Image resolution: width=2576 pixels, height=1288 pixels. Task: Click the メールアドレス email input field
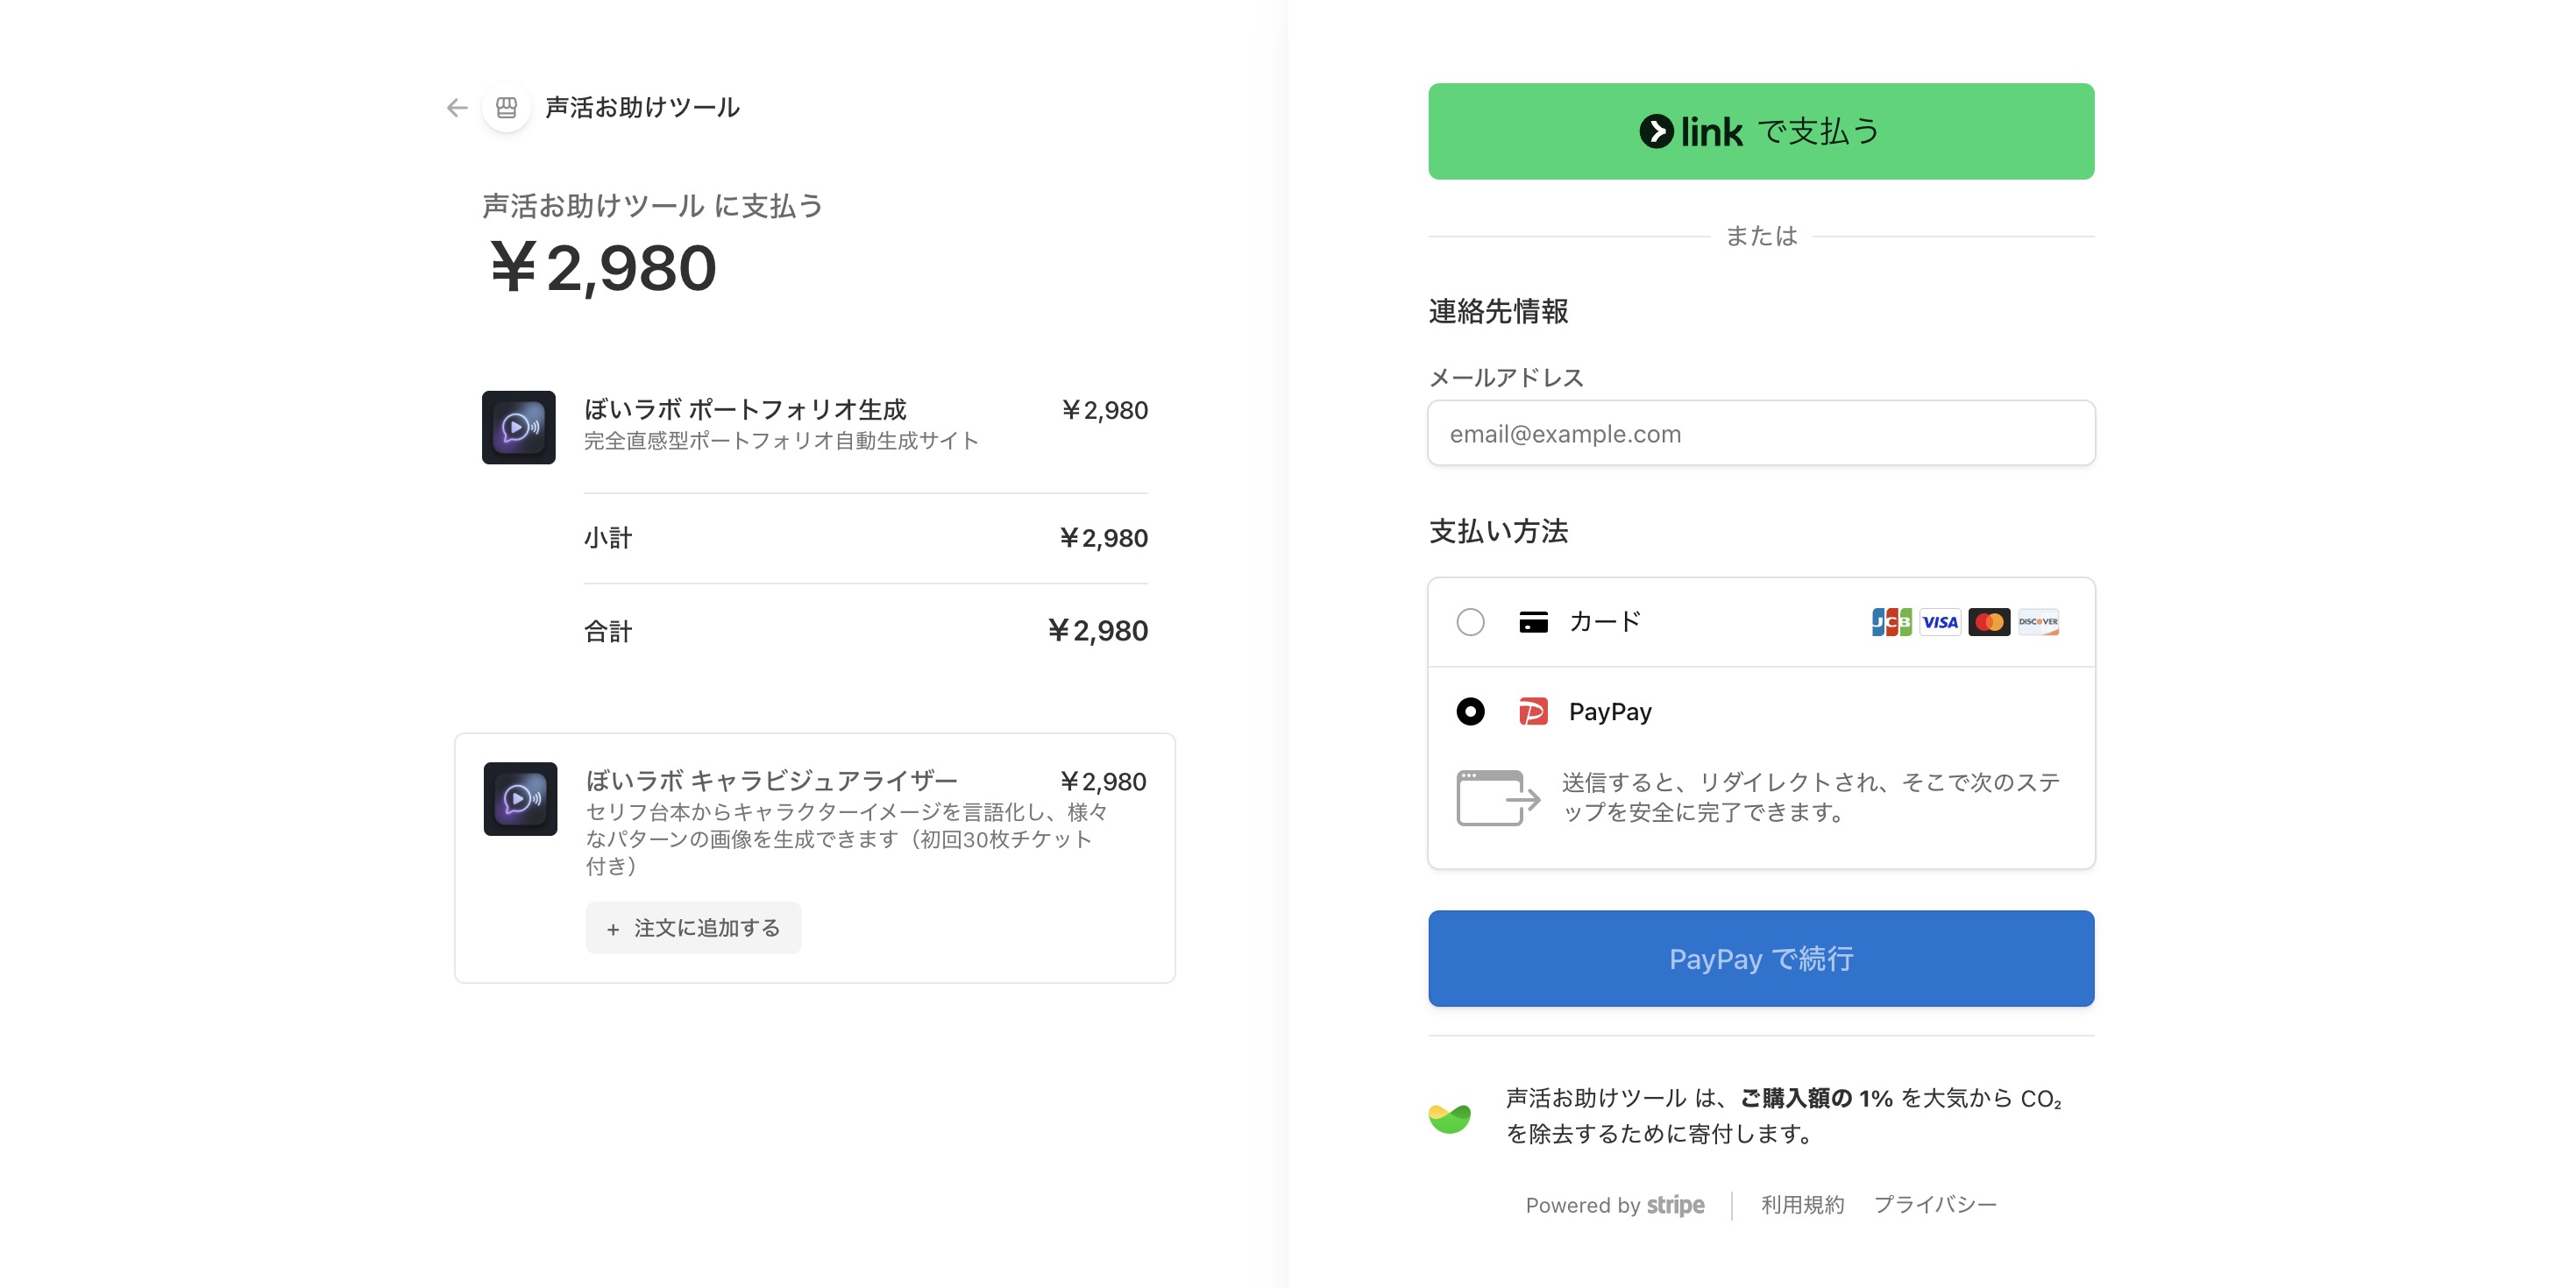click(1761, 433)
